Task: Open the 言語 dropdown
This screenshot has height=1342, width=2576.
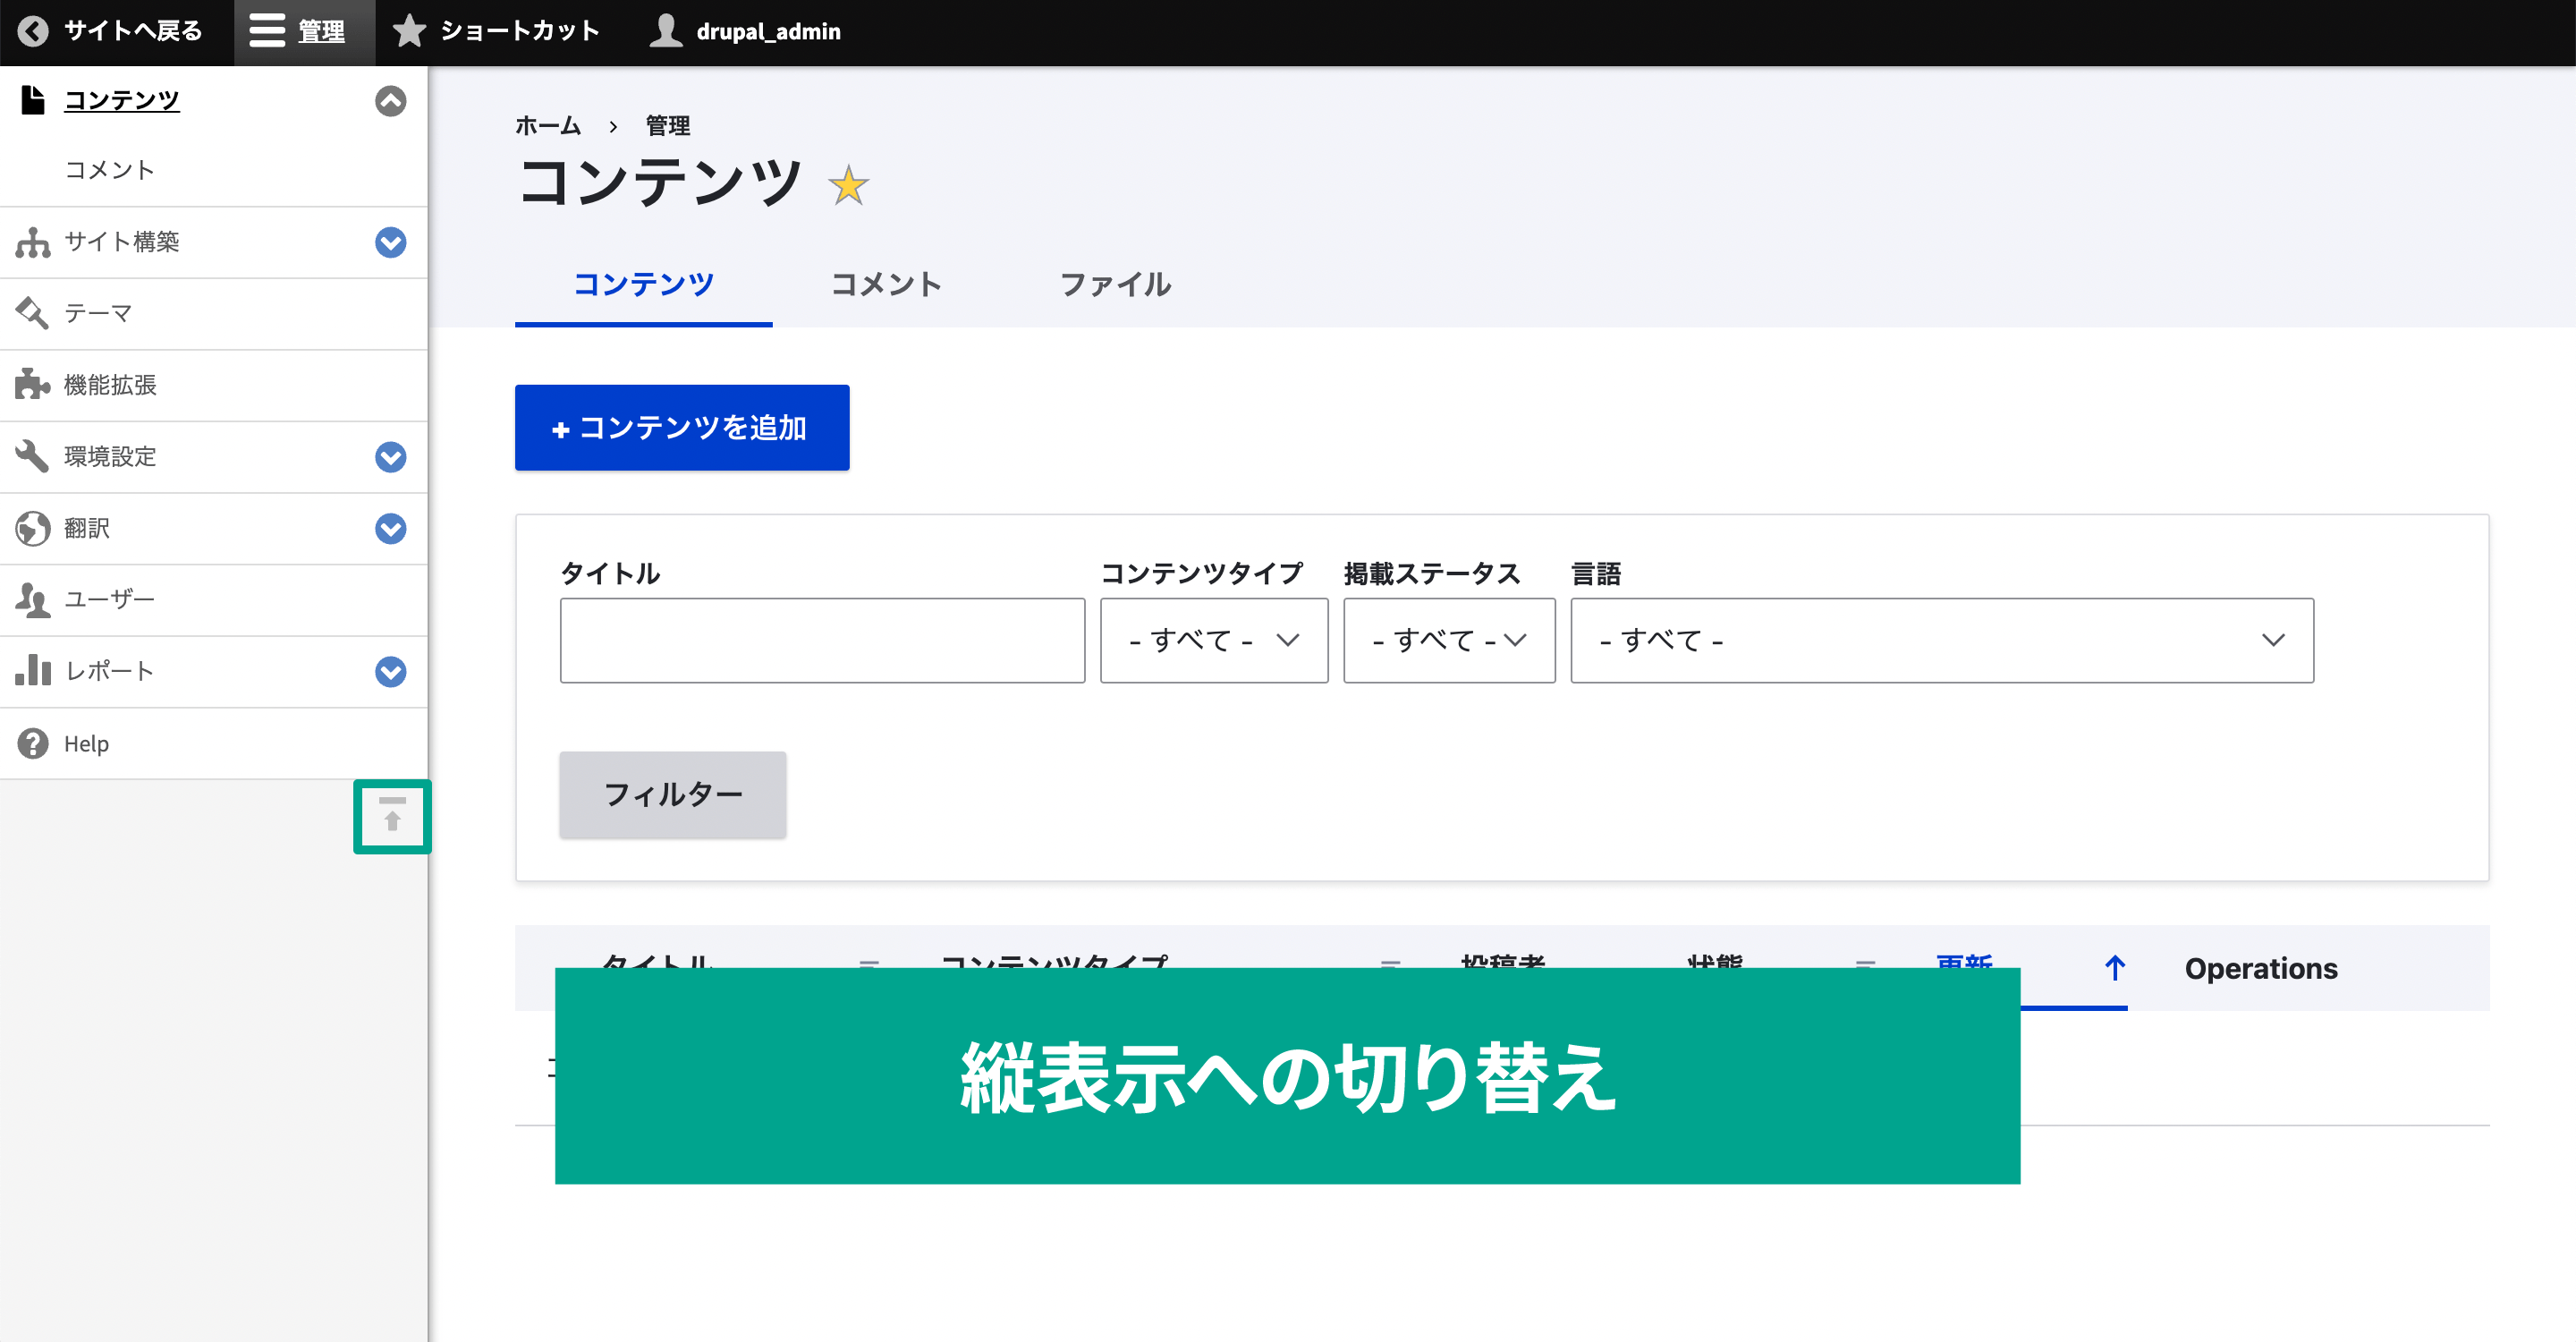Action: click(x=1942, y=641)
